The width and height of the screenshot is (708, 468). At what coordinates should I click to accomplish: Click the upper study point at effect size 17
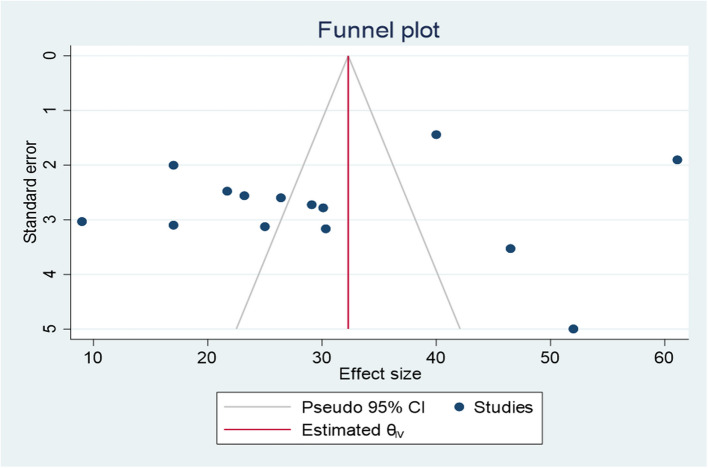tap(173, 165)
